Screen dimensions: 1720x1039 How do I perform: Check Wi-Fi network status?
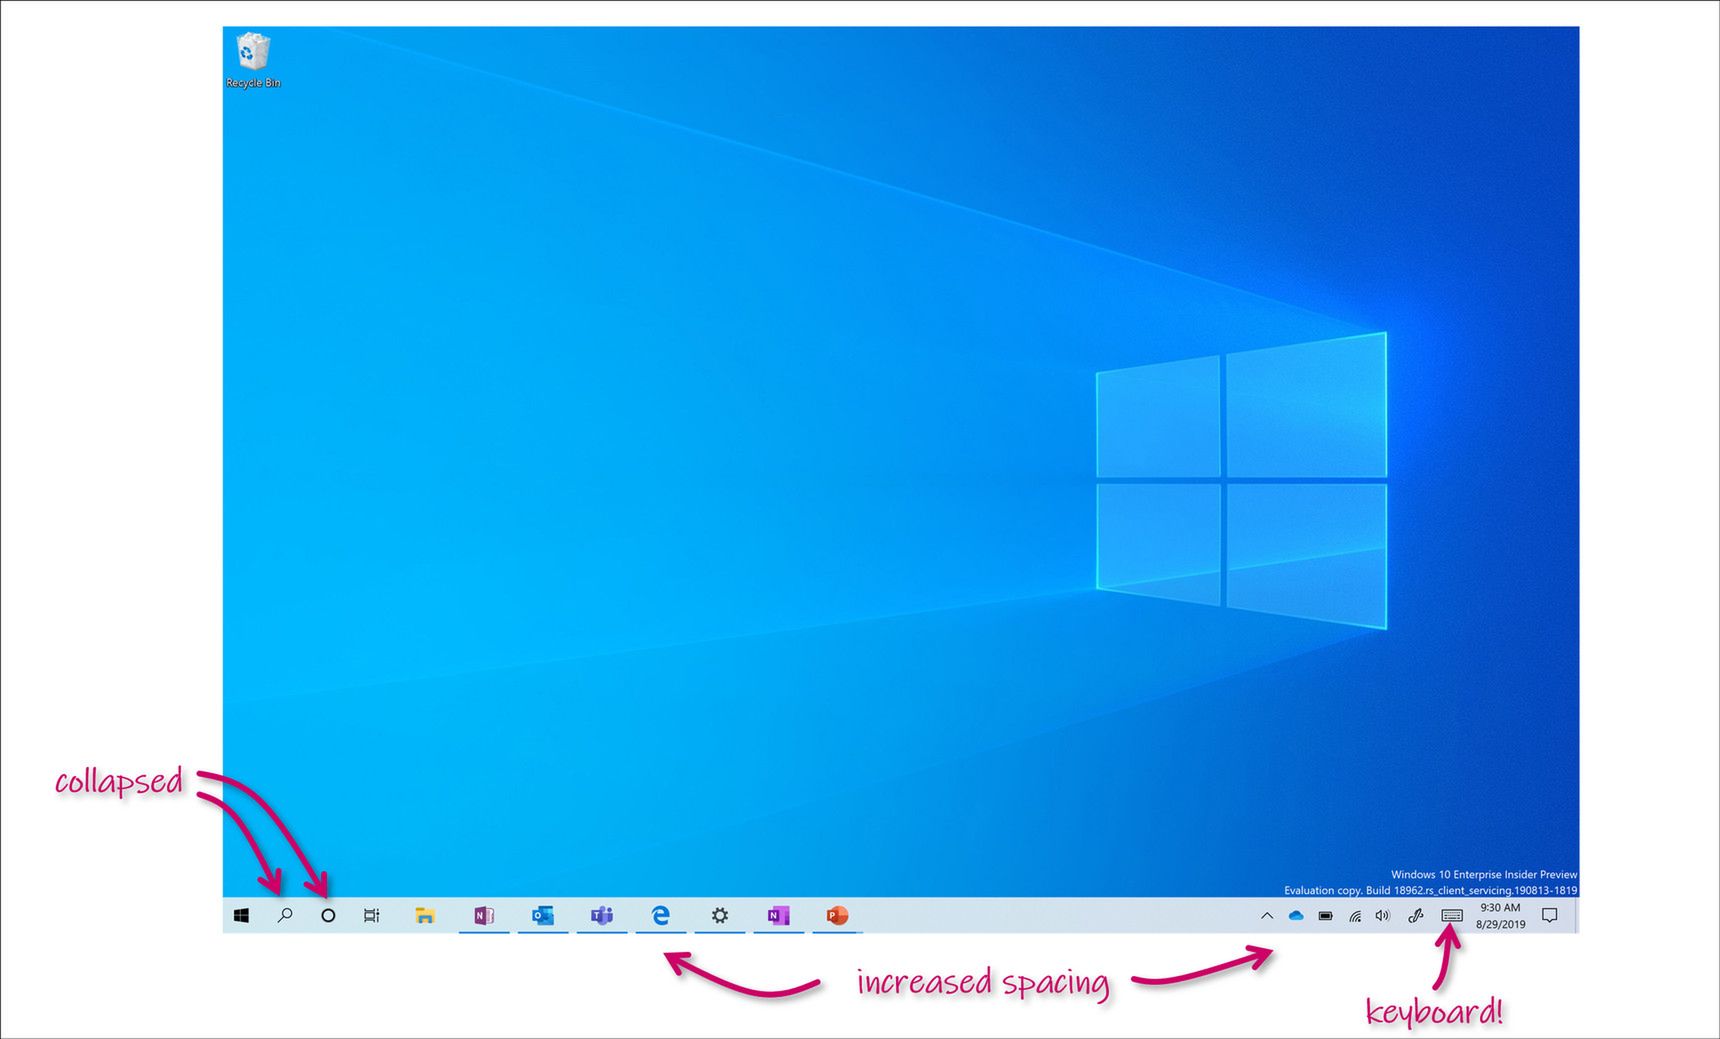[x=1356, y=915]
